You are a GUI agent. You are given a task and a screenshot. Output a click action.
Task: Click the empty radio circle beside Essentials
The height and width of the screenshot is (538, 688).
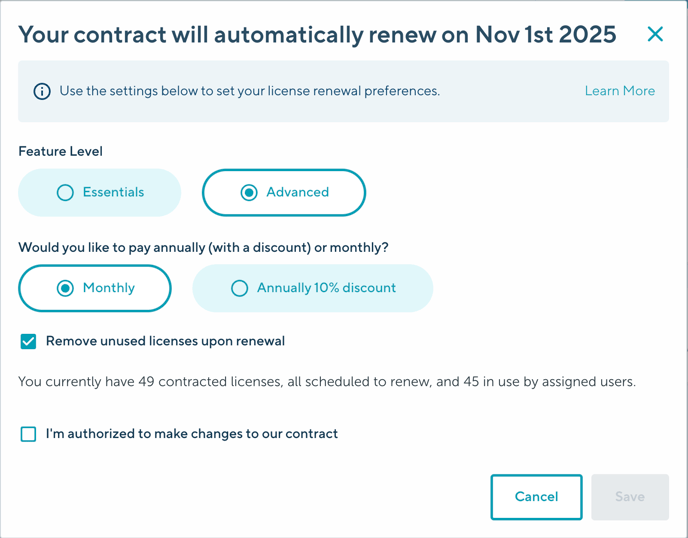click(x=65, y=192)
